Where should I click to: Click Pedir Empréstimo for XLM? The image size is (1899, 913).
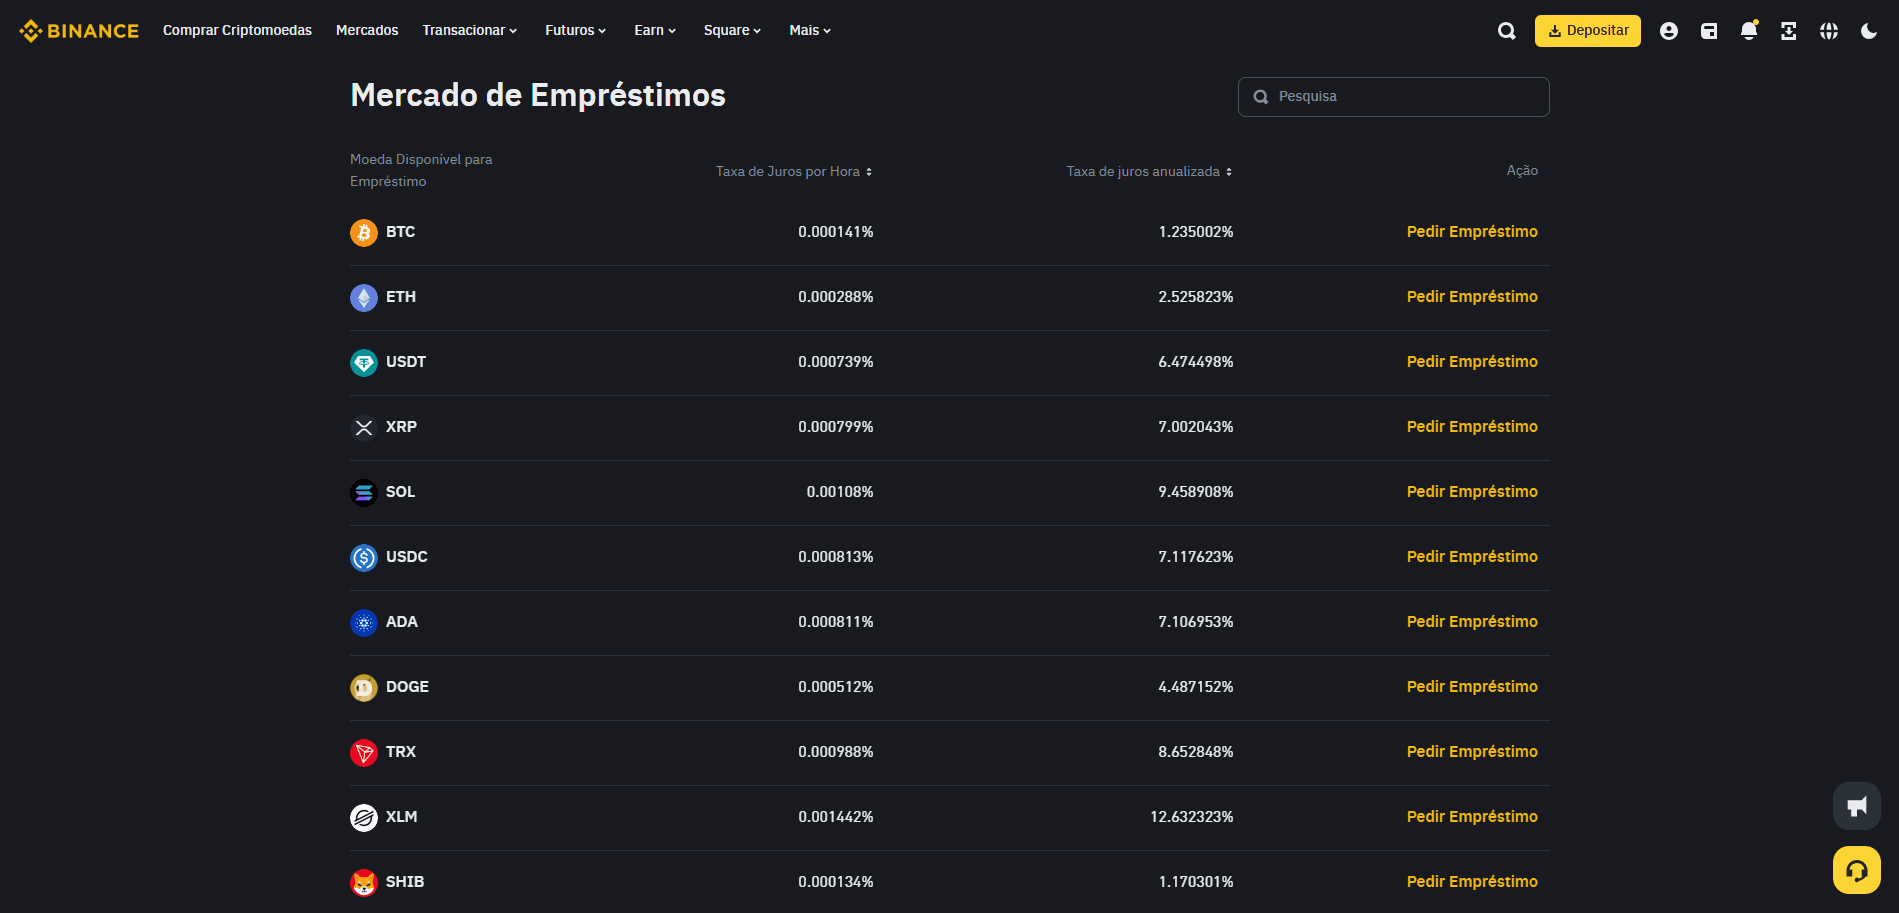click(x=1472, y=817)
